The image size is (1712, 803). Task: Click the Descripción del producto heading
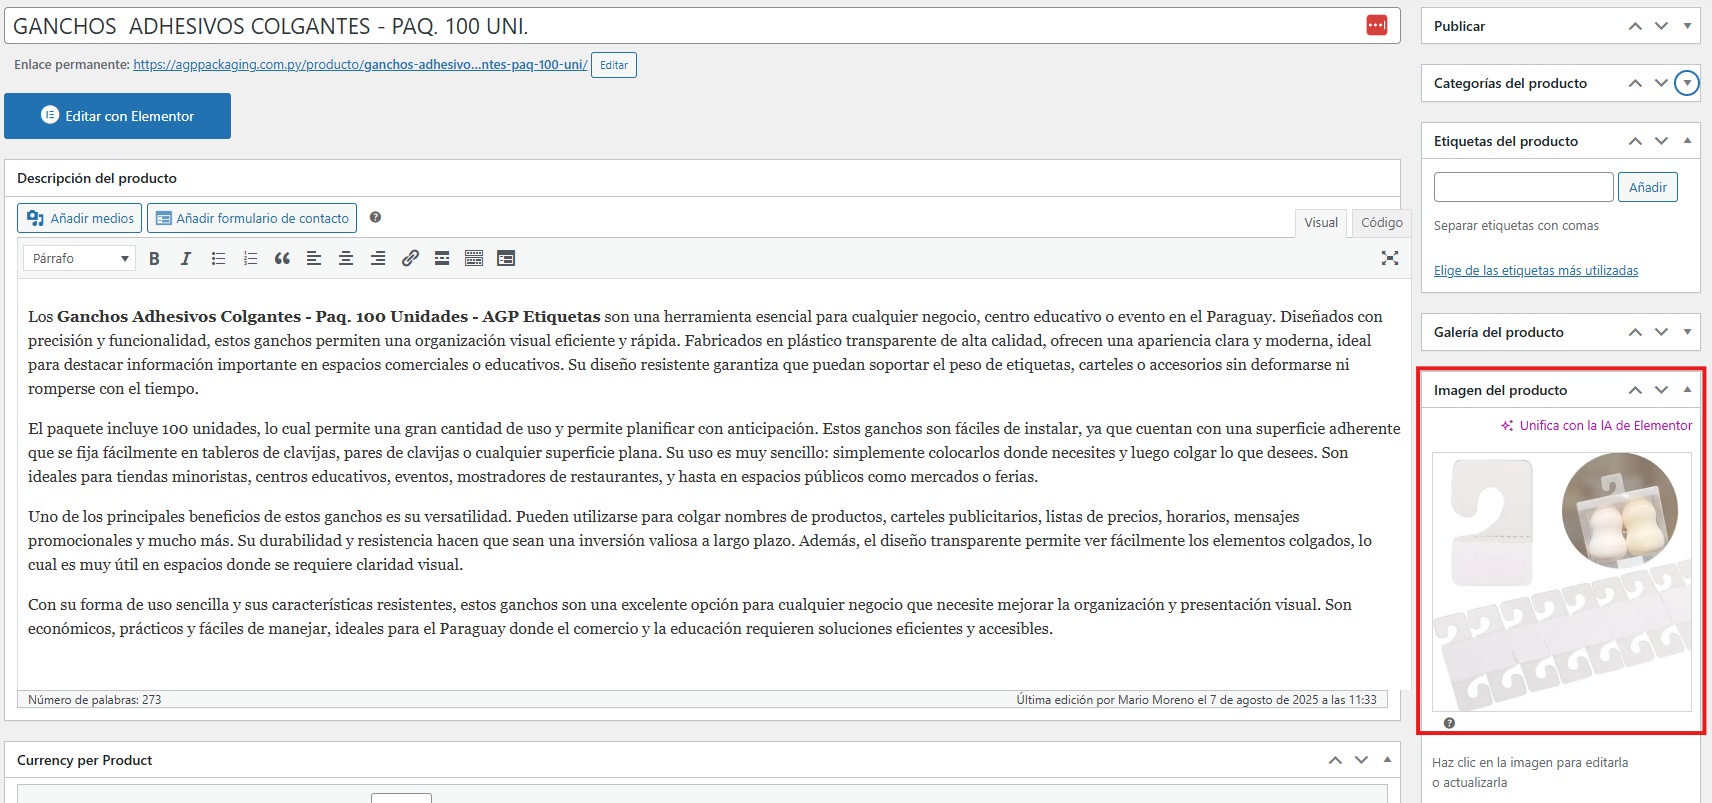(97, 178)
